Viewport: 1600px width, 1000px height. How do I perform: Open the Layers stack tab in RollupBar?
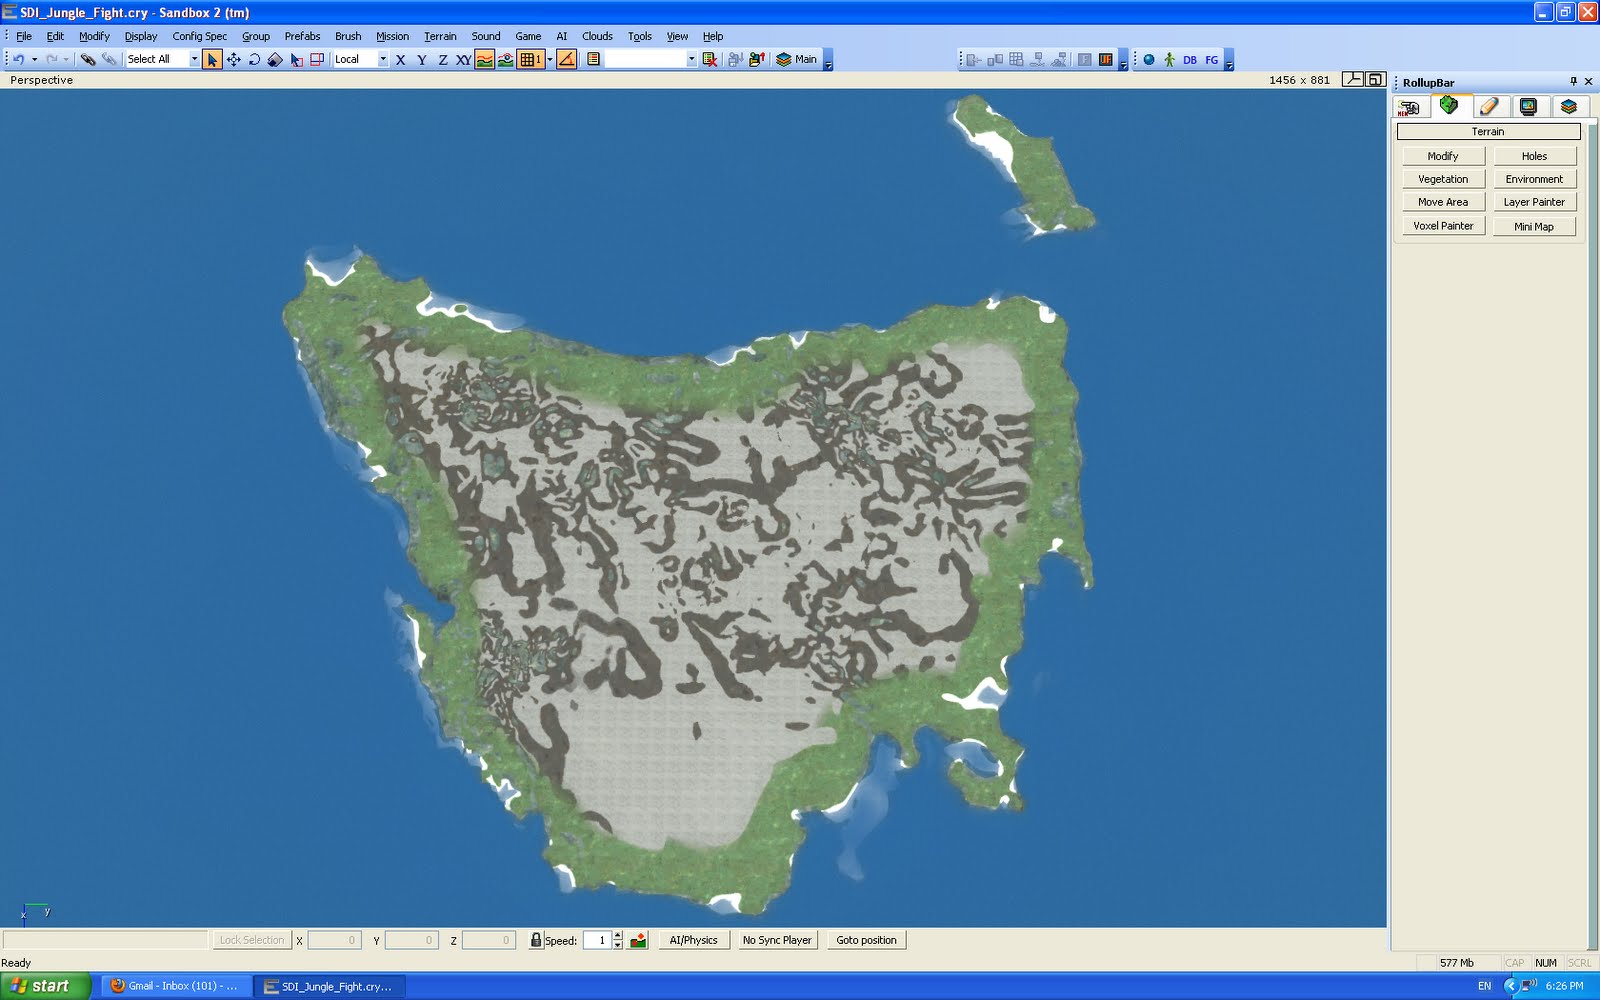(1568, 107)
